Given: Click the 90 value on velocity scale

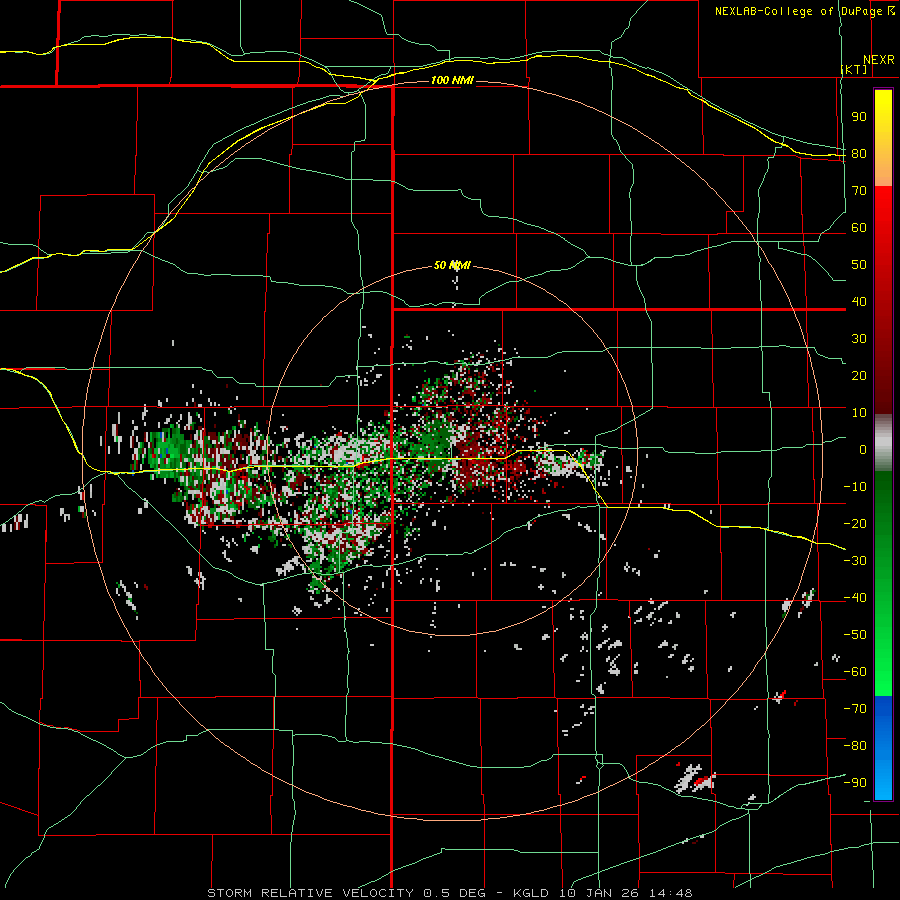Looking at the screenshot, I should point(859,117).
